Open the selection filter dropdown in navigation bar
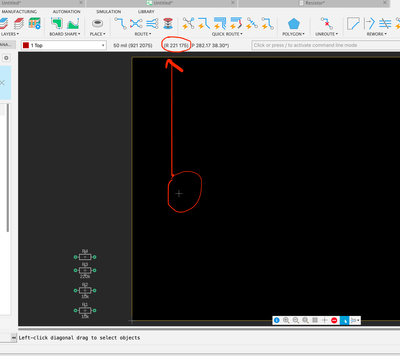 [355, 320]
